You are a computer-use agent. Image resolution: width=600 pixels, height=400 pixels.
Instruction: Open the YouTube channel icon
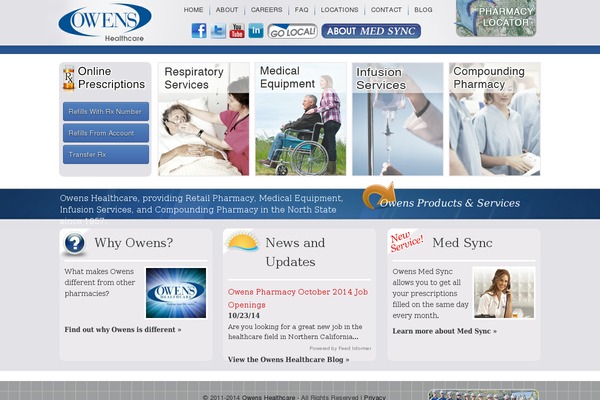click(x=237, y=31)
